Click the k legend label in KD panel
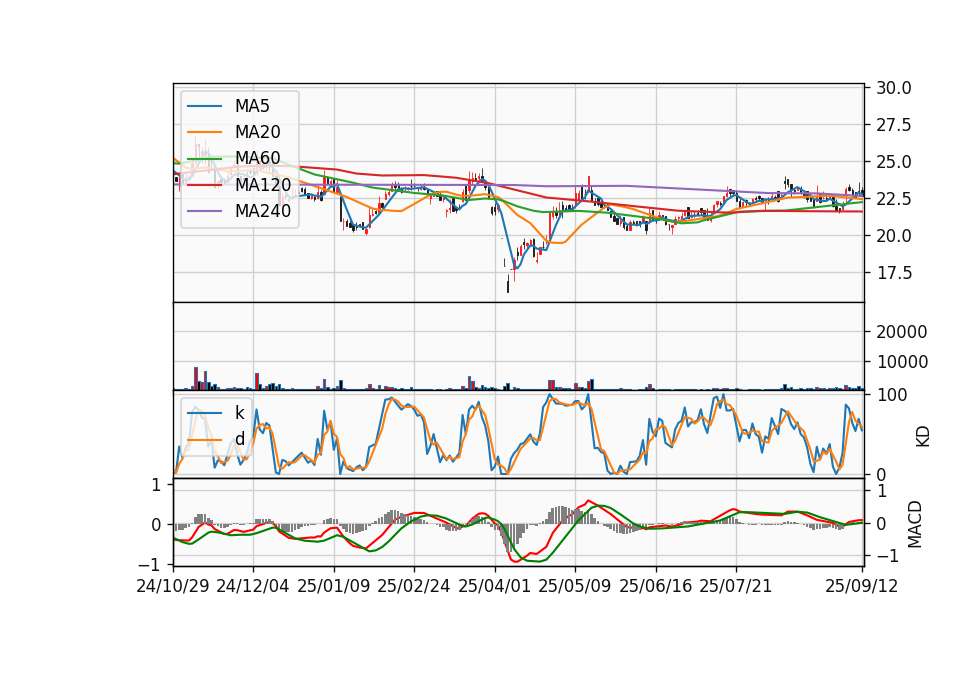The image size is (960, 690). [239, 413]
